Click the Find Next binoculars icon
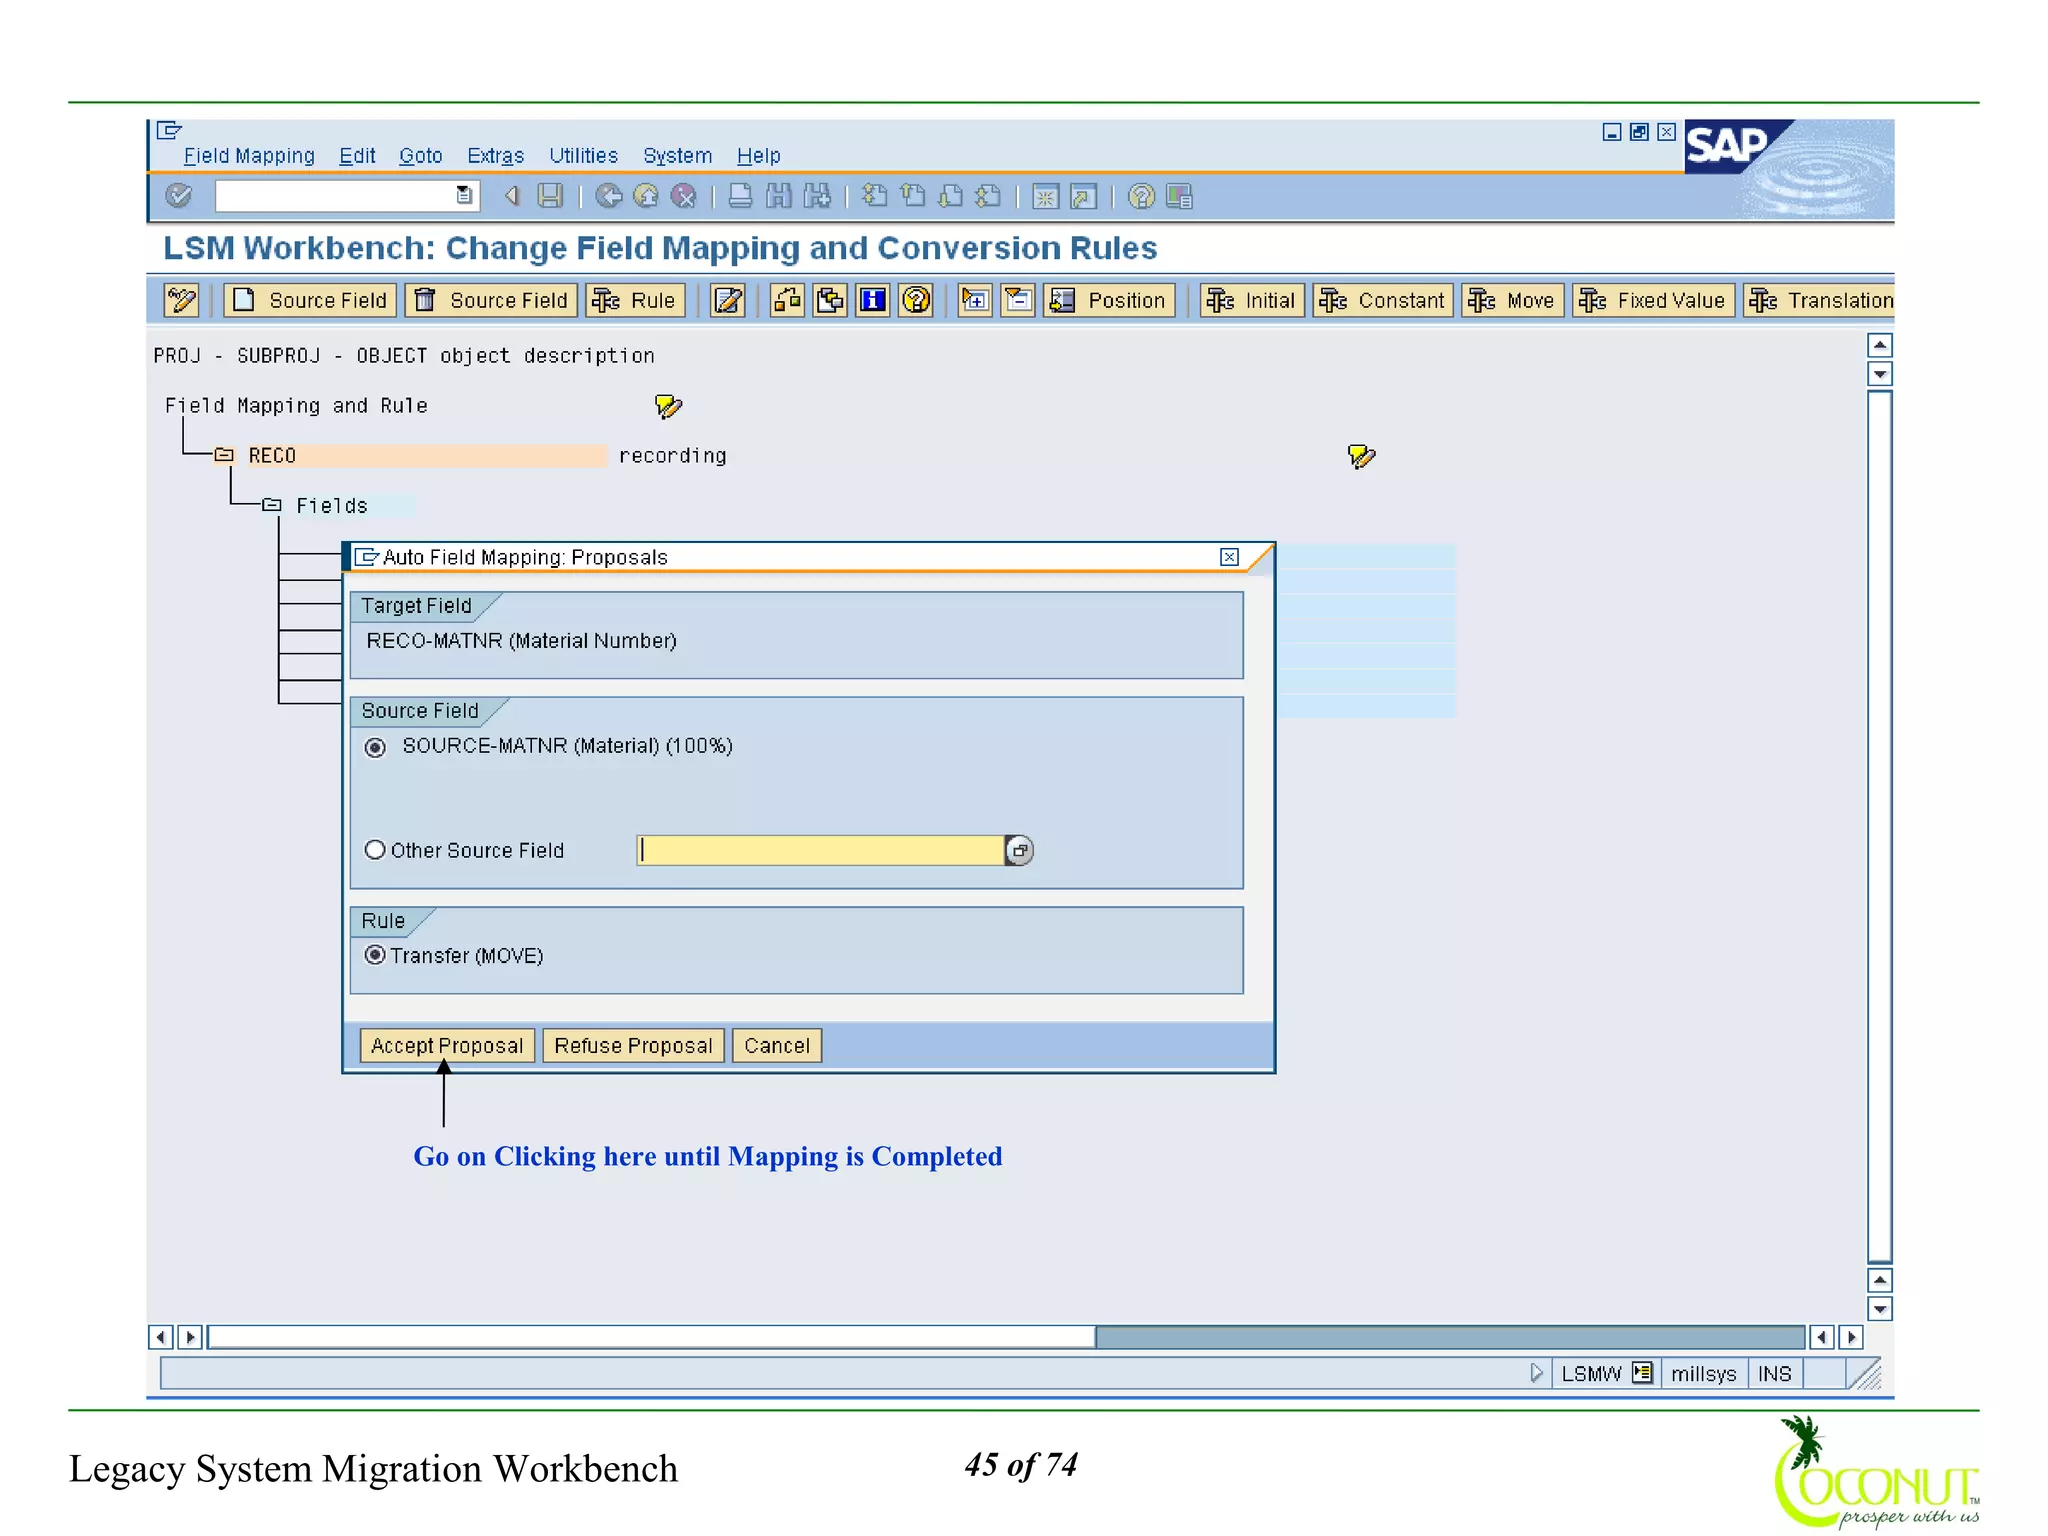The height and width of the screenshot is (1536, 2048). [x=817, y=196]
